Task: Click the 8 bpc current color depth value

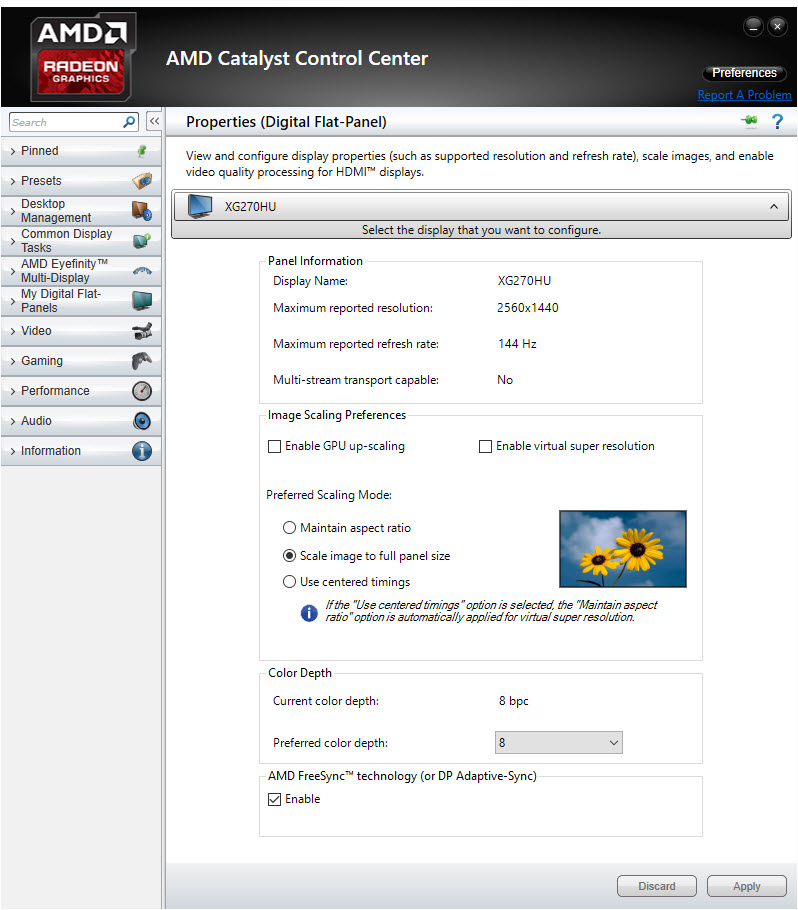Action: coord(514,701)
